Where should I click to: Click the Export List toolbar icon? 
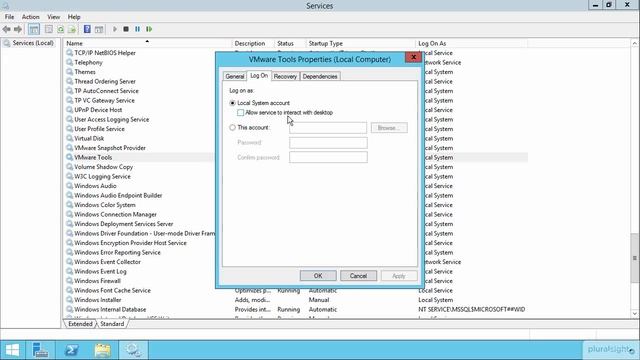[x=72, y=29]
